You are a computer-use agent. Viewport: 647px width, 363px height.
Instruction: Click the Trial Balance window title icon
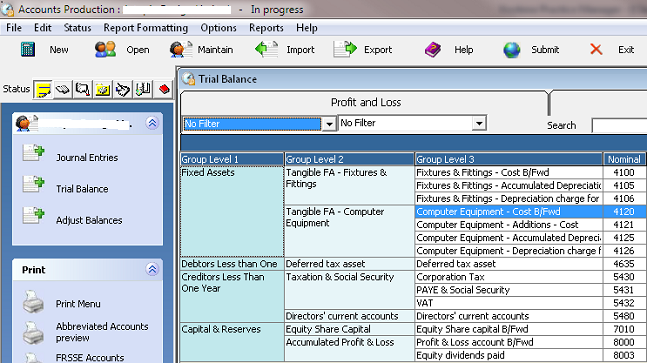(x=189, y=79)
